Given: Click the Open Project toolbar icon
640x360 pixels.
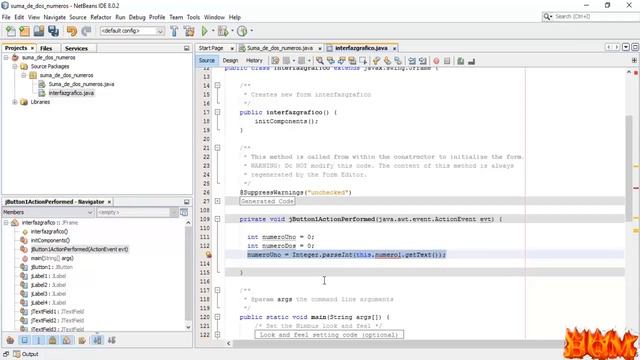Looking at the screenshot, I should [x=39, y=31].
